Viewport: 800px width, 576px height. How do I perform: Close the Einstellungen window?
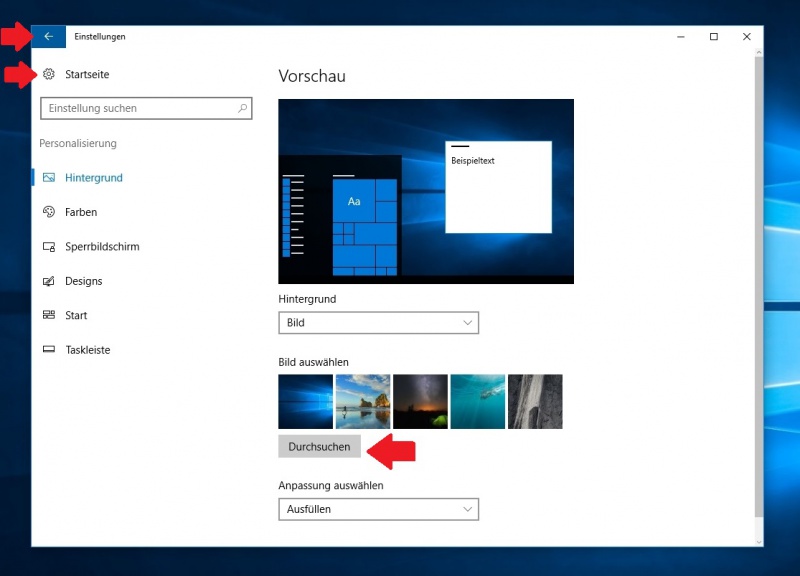tap(747, 37)
